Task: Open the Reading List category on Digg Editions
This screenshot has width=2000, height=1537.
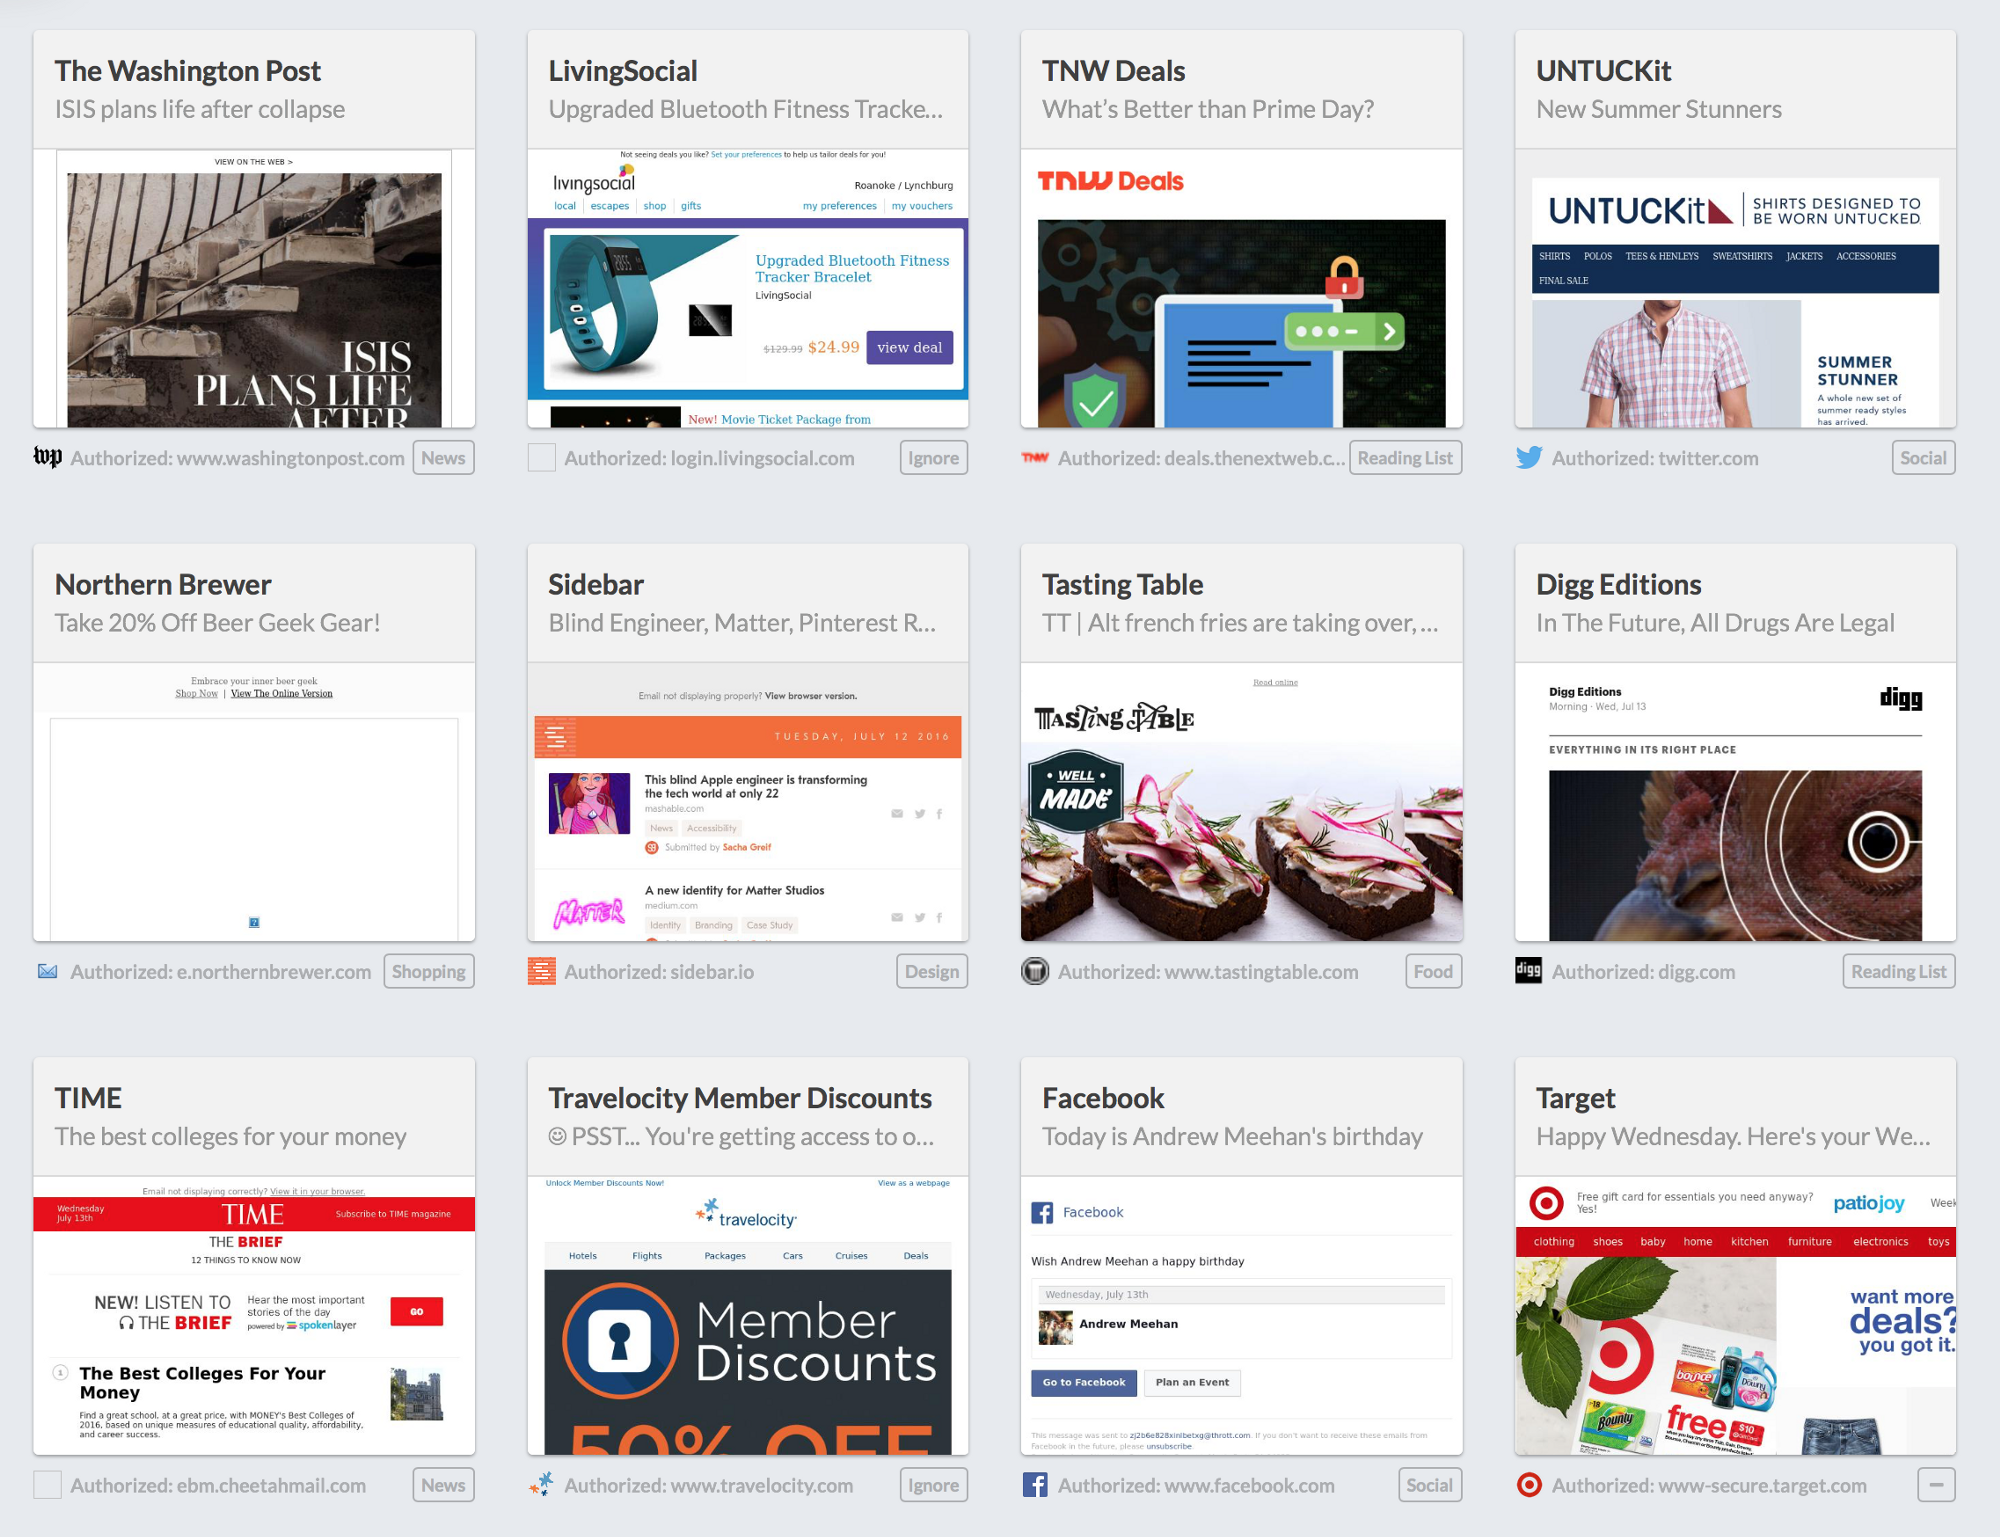Action: [x=1898, y=971]
